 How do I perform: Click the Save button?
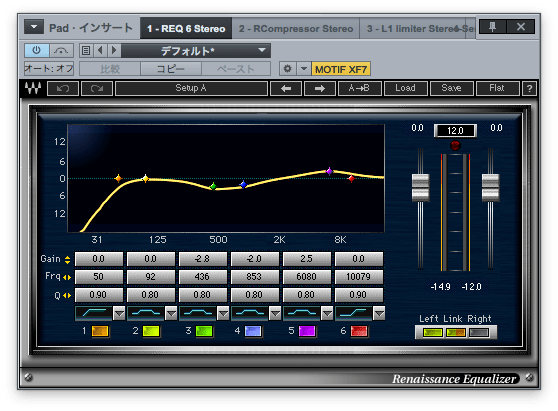452,88
